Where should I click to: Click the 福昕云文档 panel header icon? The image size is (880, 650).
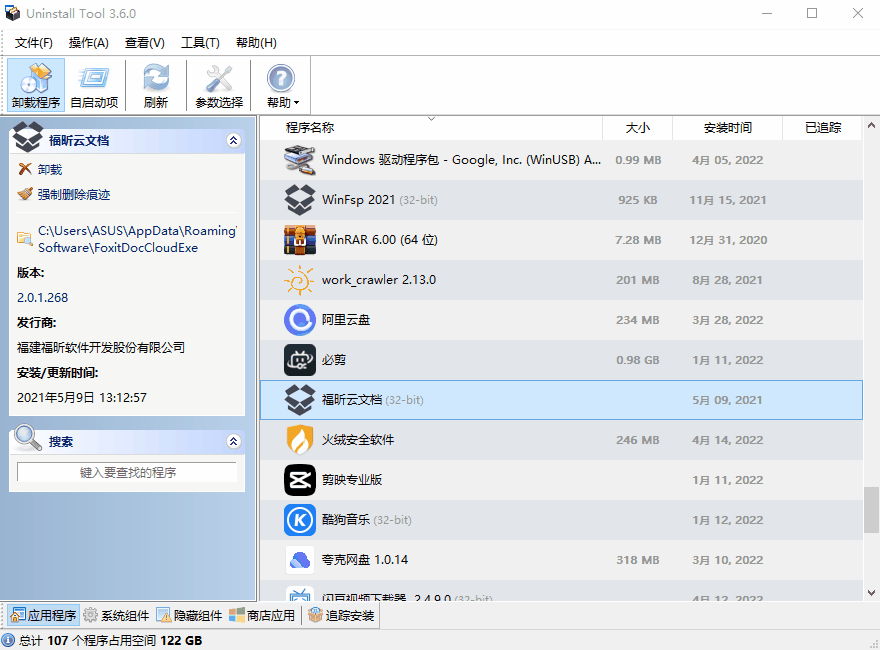click(28, 137)
